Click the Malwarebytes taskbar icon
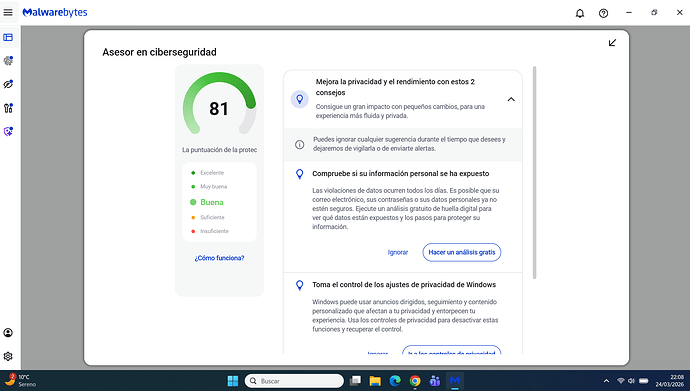Screen dimensions: 690x391 pos(455,381)
